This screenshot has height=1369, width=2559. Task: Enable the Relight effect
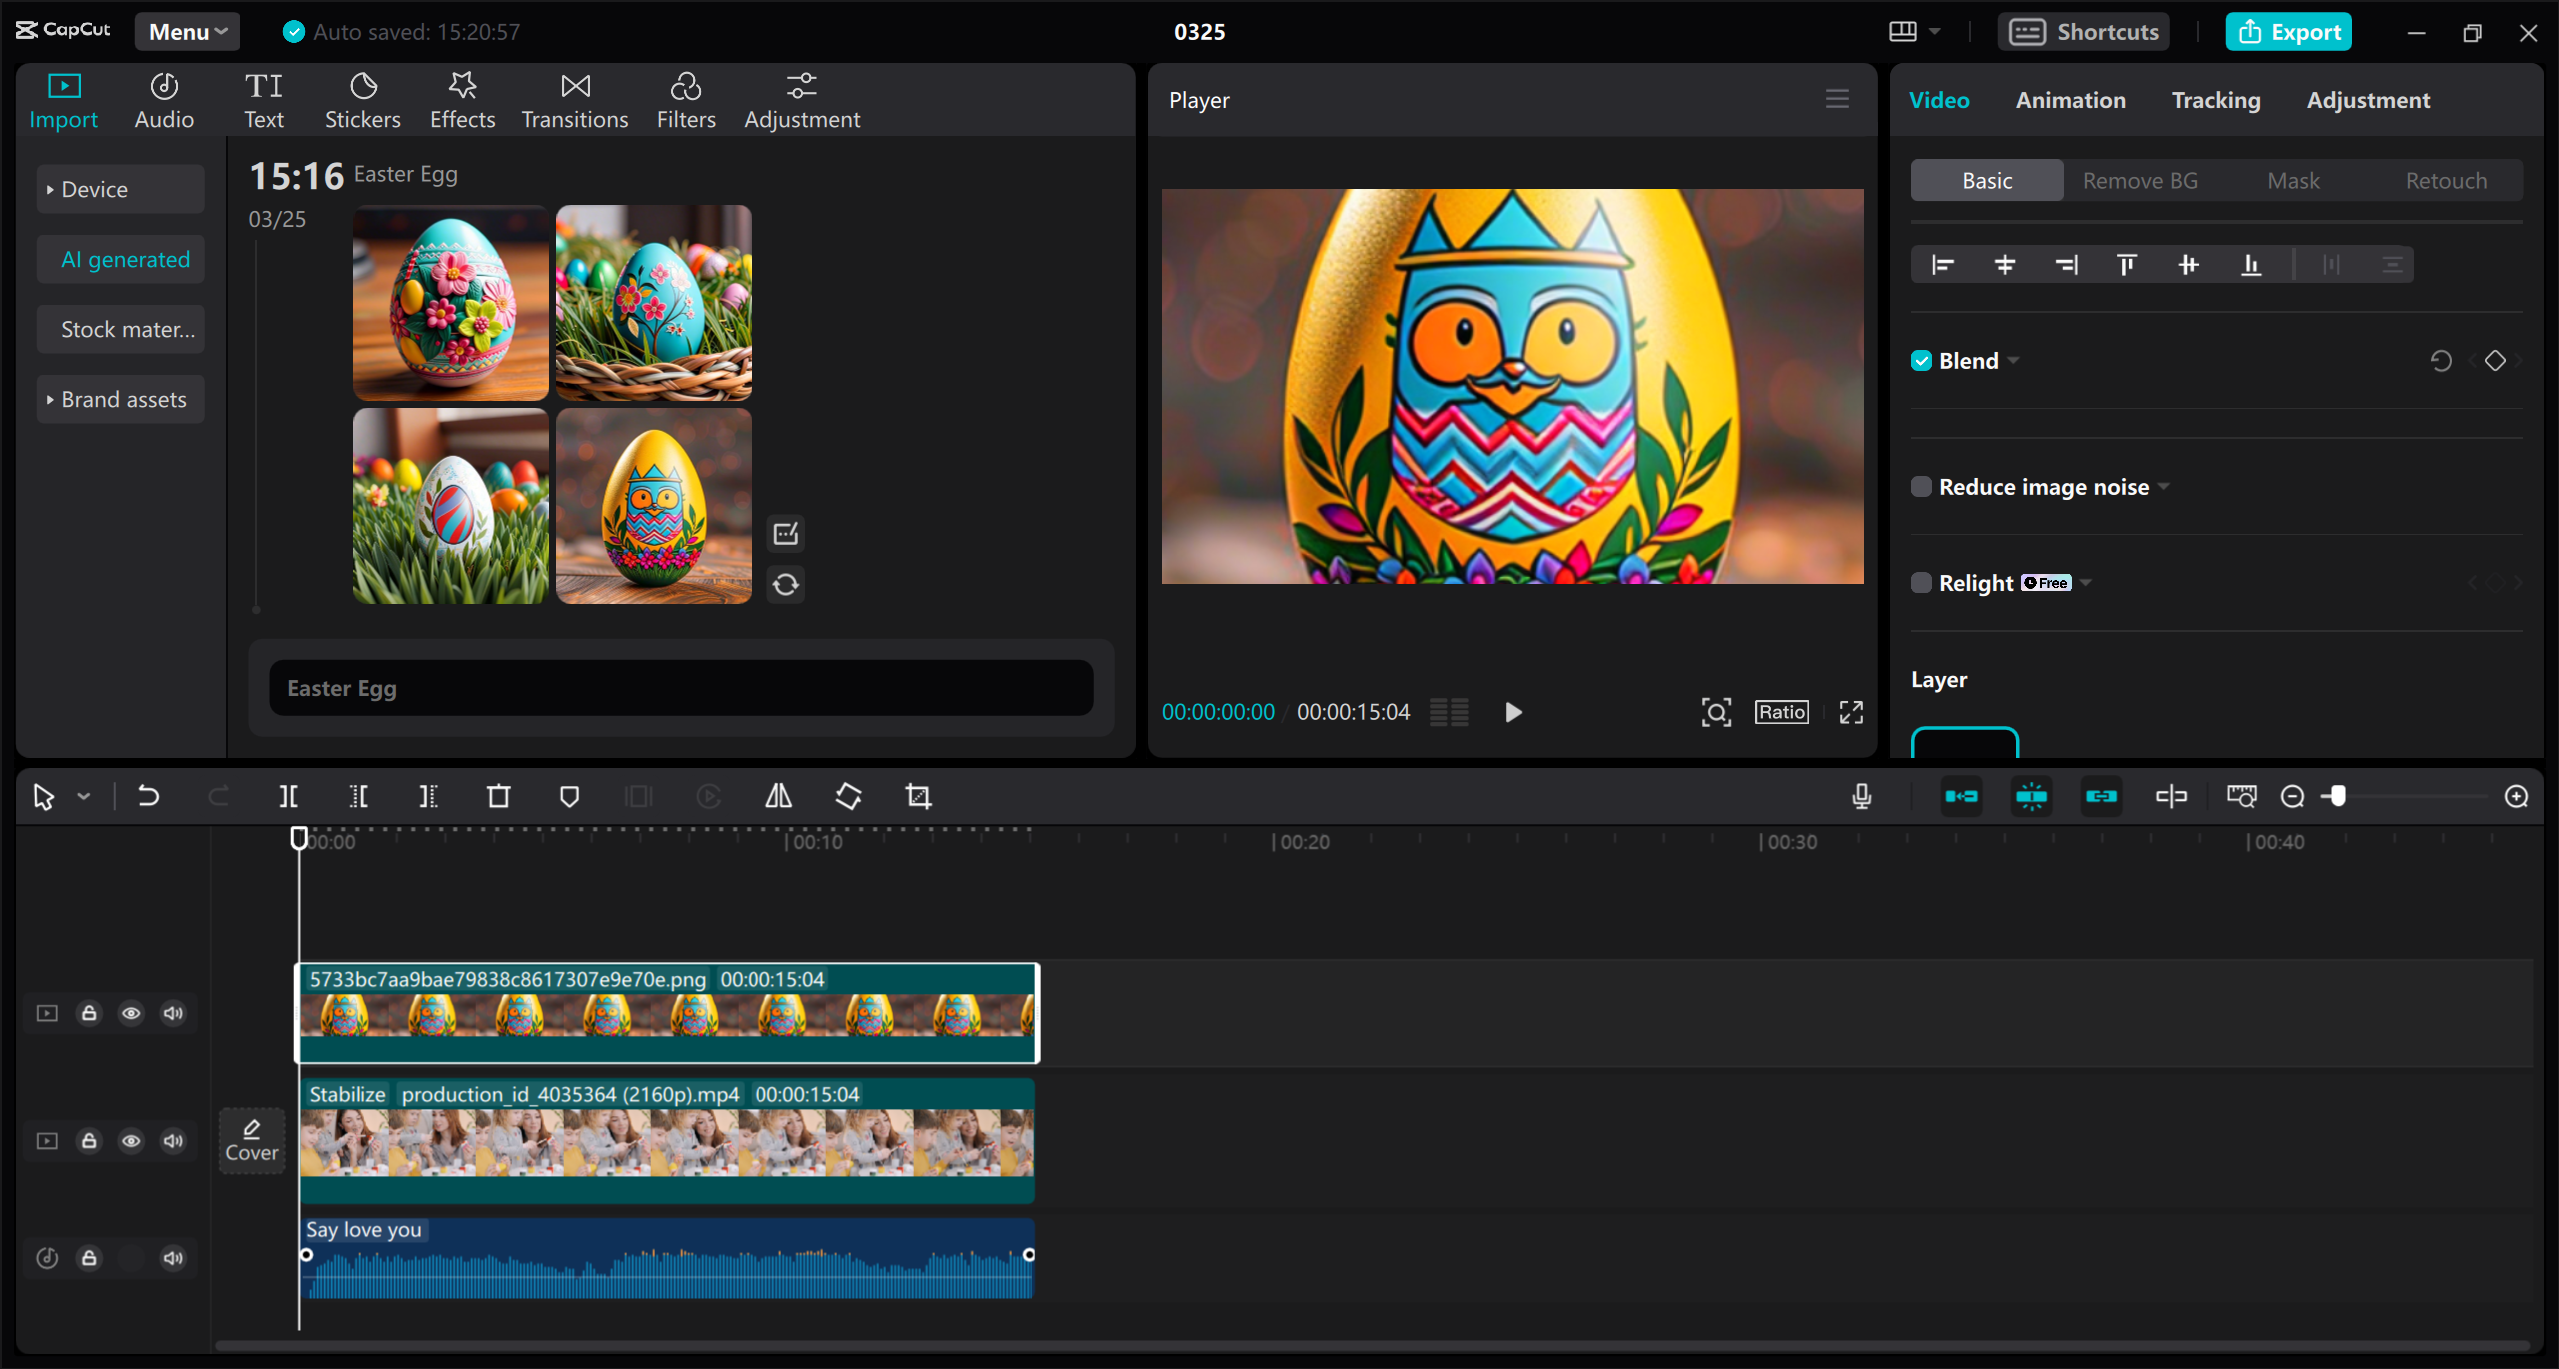(1922, 582)
